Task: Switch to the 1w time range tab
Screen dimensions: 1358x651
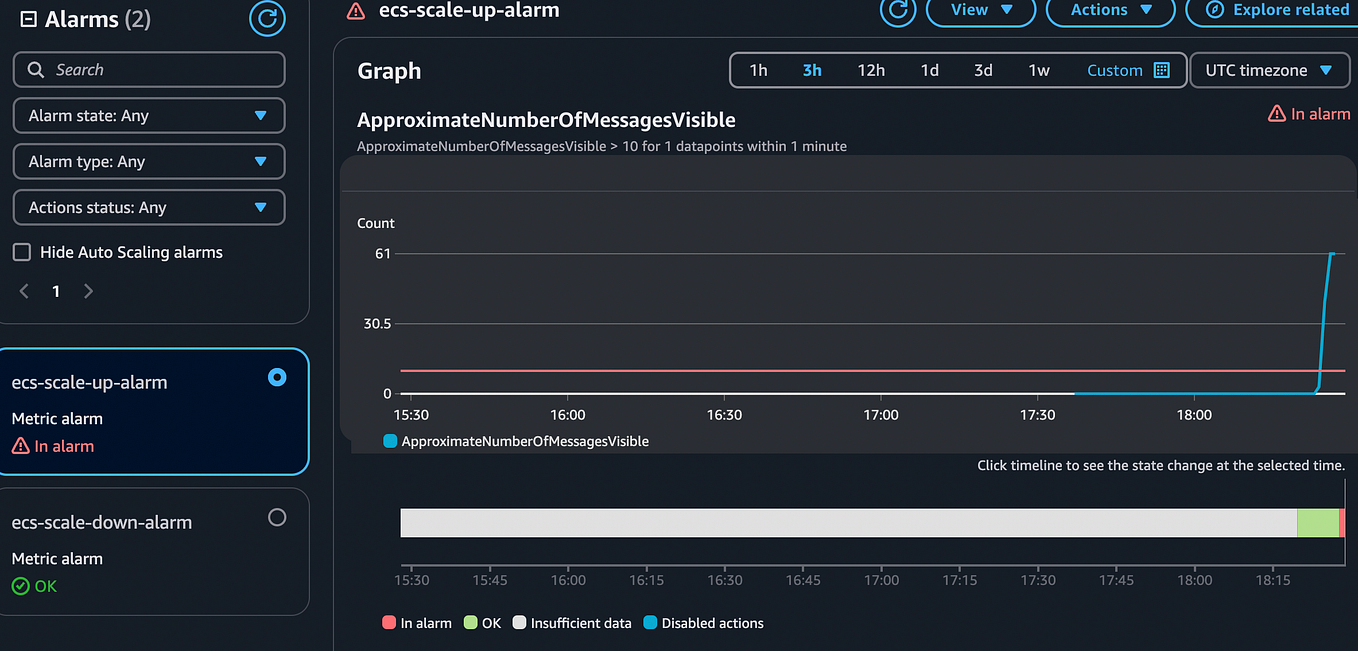Action: (1039, 70)
